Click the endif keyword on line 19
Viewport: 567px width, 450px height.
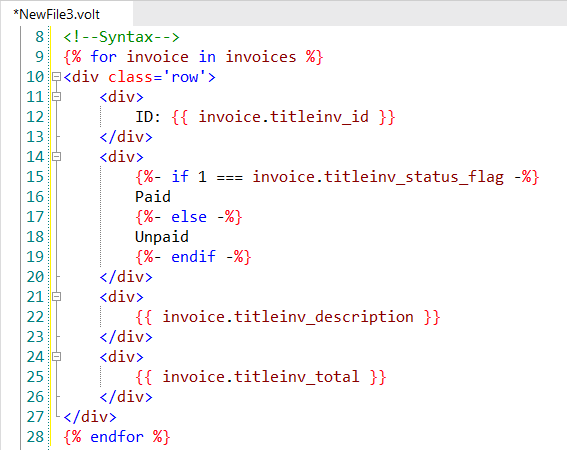click(x=193, y=257)
